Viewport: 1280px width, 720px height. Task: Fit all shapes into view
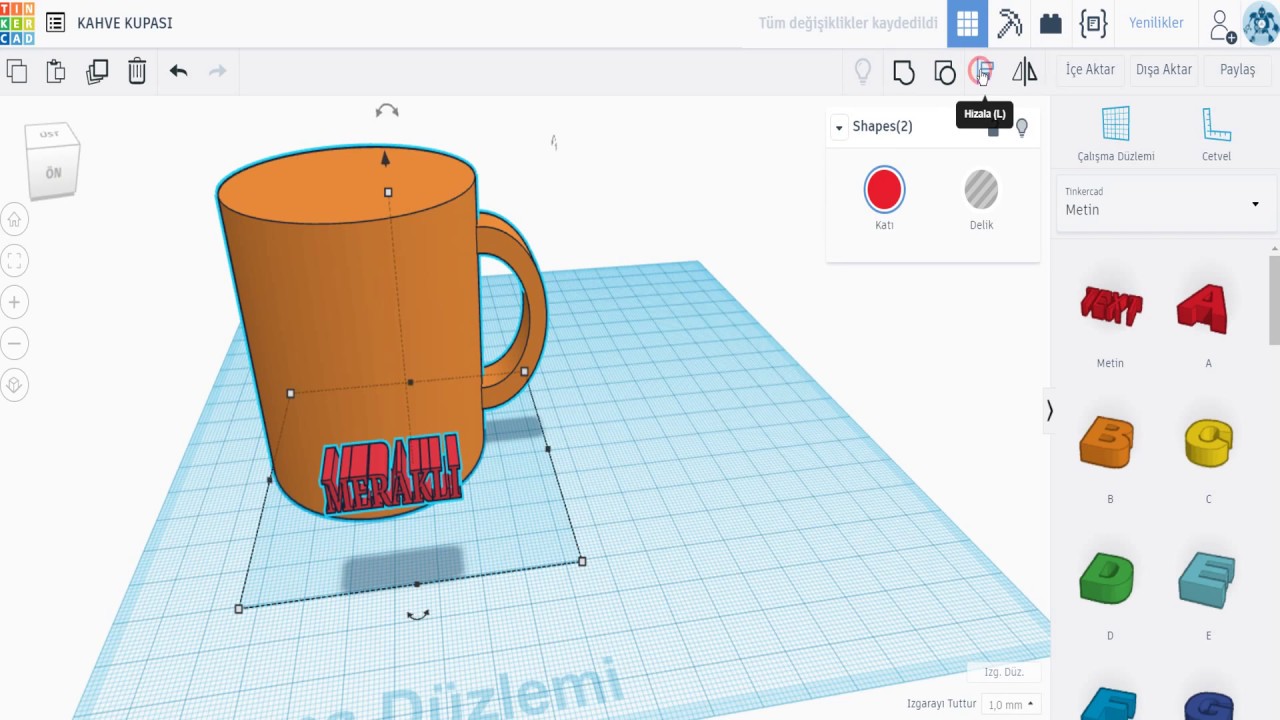14,262
